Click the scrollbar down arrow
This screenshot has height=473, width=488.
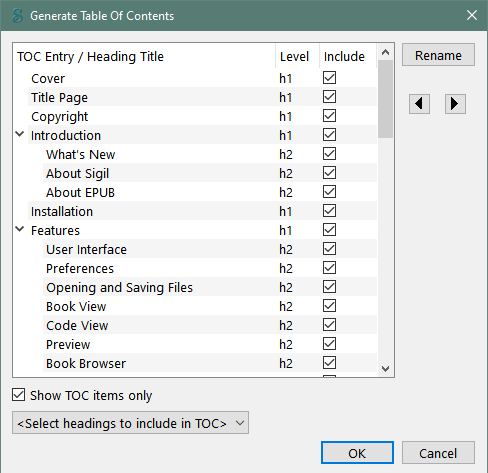pos(386,369)
